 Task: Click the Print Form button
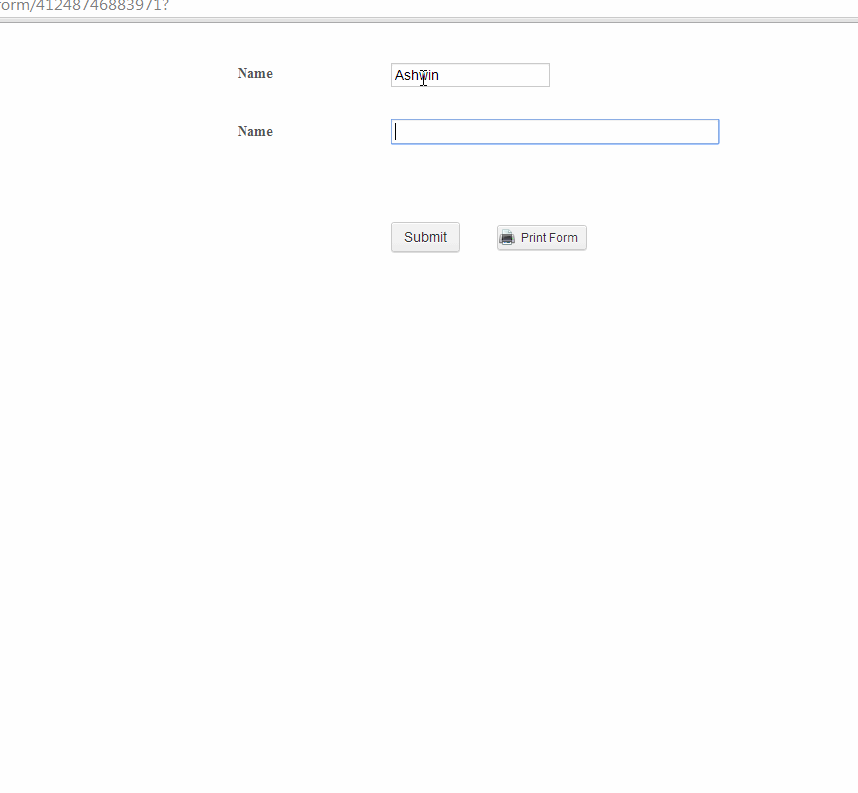541,238
